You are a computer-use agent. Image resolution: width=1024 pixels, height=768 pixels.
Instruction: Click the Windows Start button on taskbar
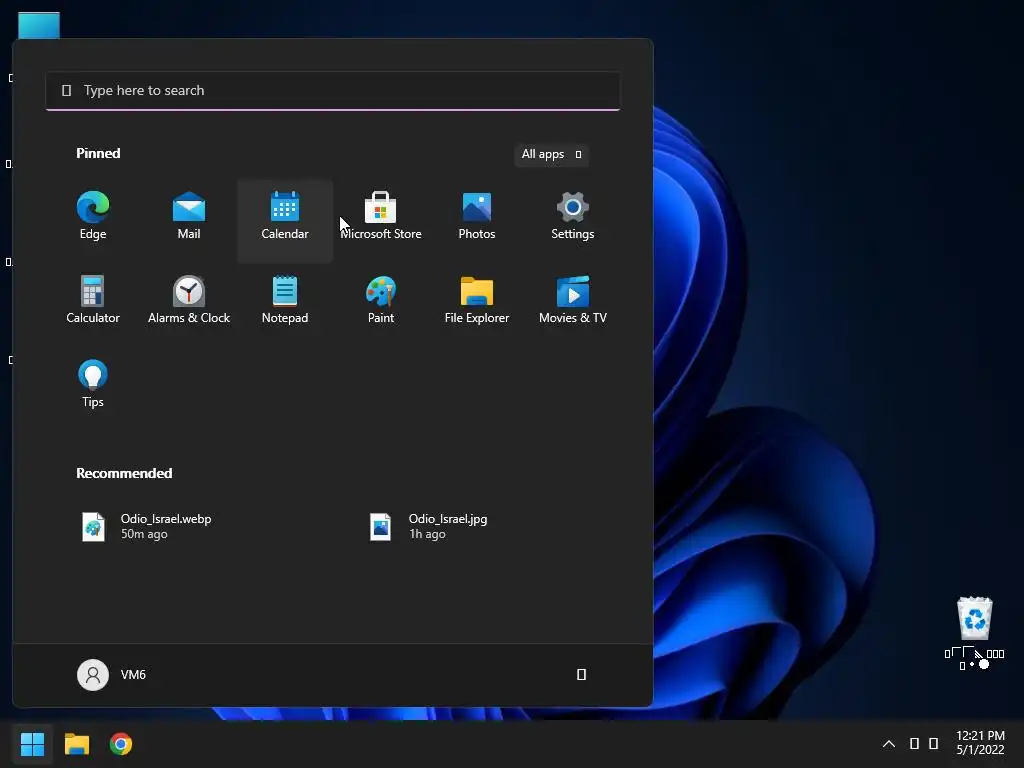[32, 744]
